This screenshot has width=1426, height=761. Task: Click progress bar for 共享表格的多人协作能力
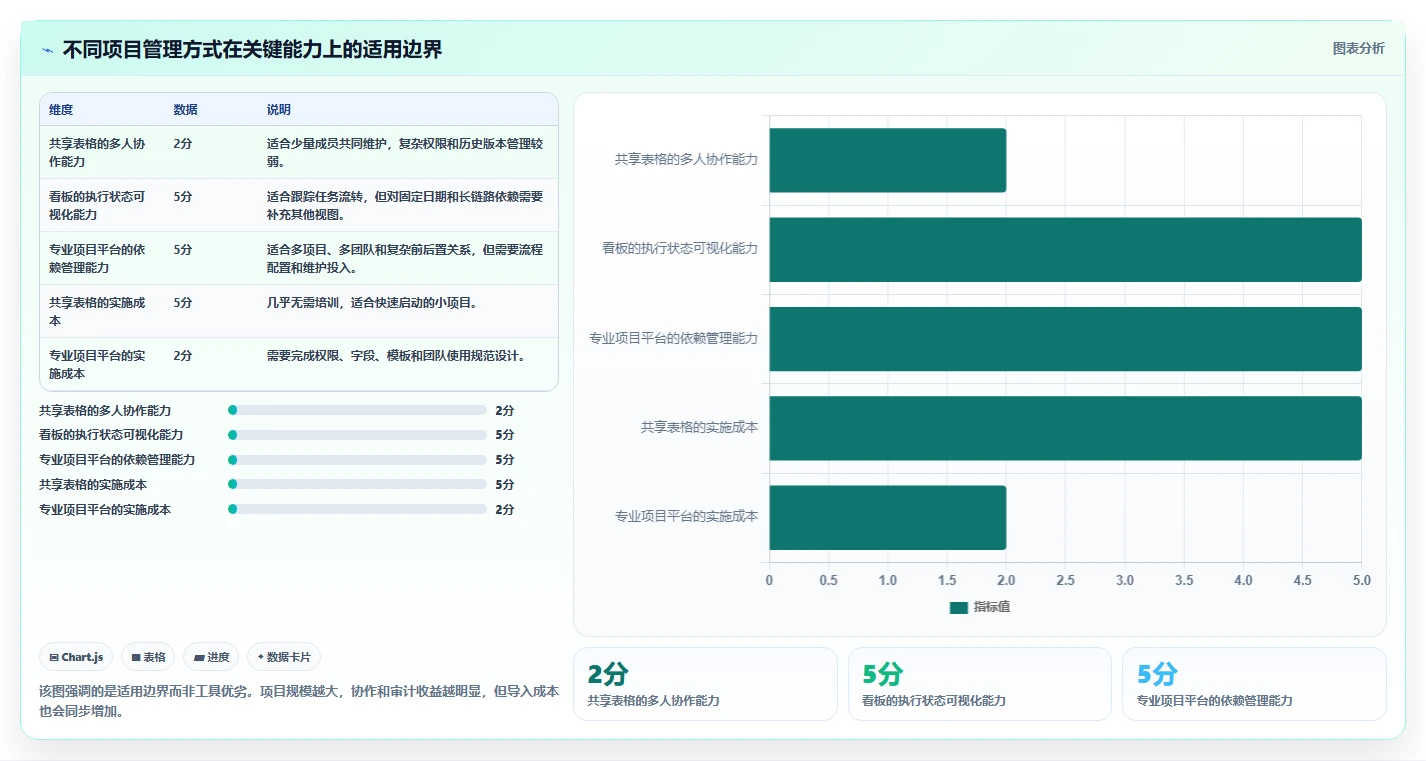[357, 410]
